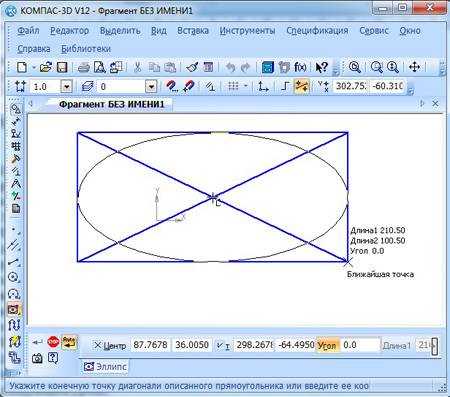Open the Вставка menu
The height and width of the screenshot is (397, 450).
pyautogui.click(x=193, y=31)
